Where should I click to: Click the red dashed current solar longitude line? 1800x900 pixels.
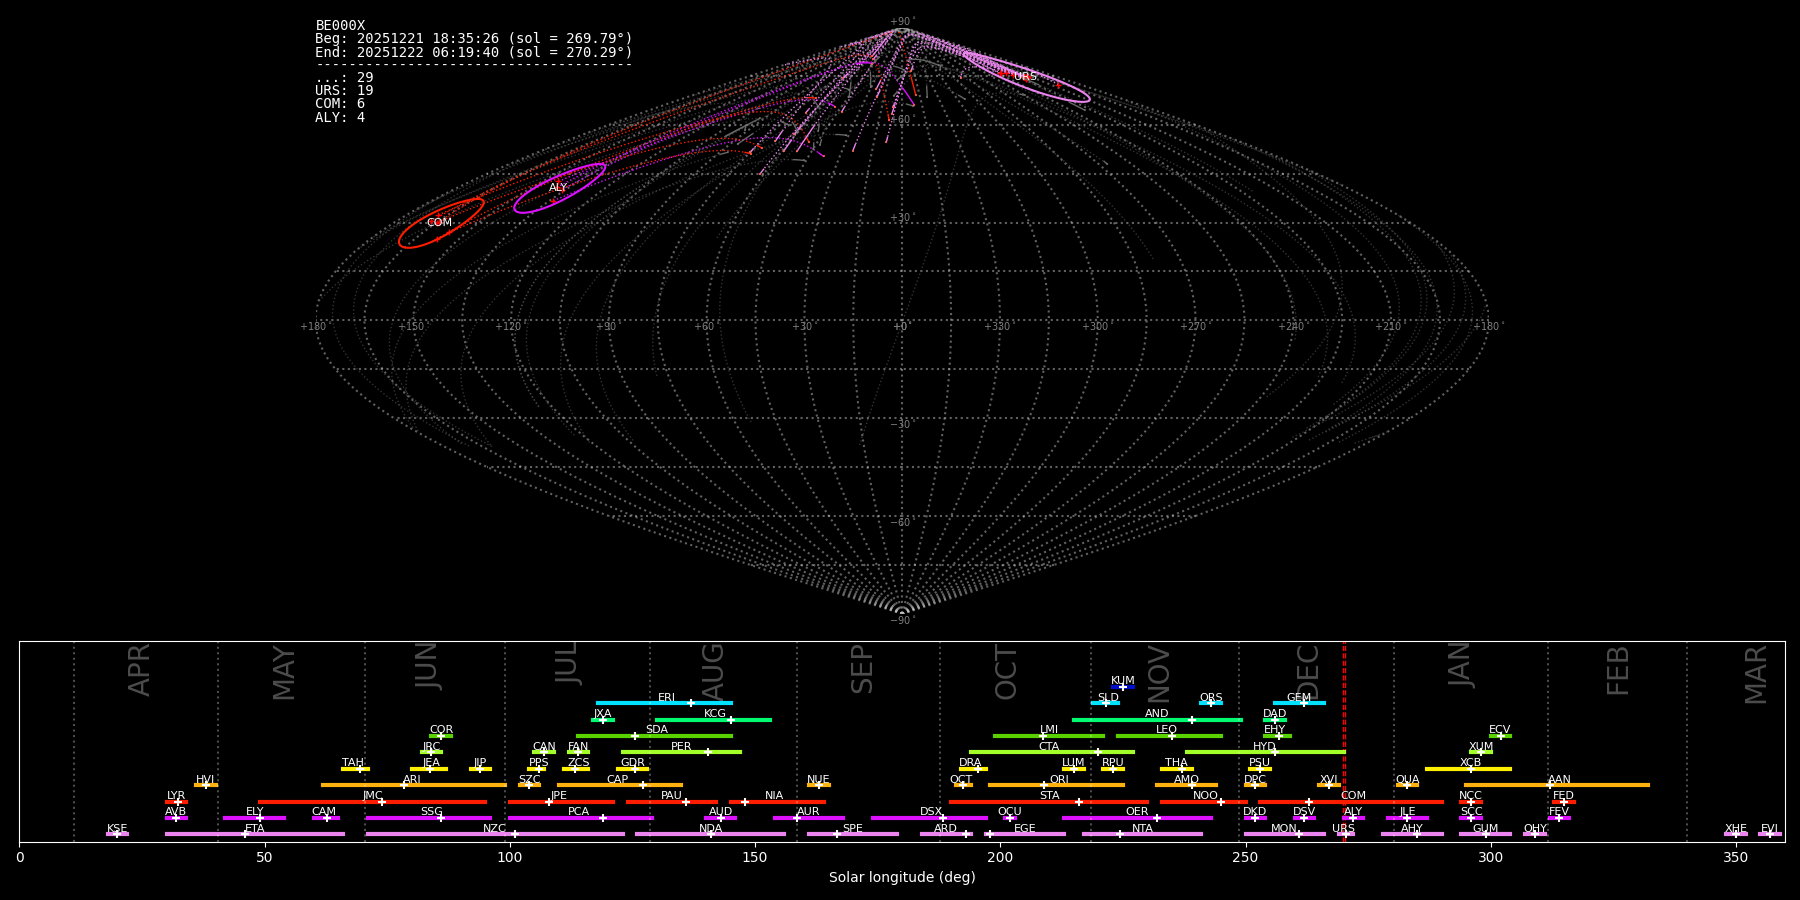[x=1344, y=741]
